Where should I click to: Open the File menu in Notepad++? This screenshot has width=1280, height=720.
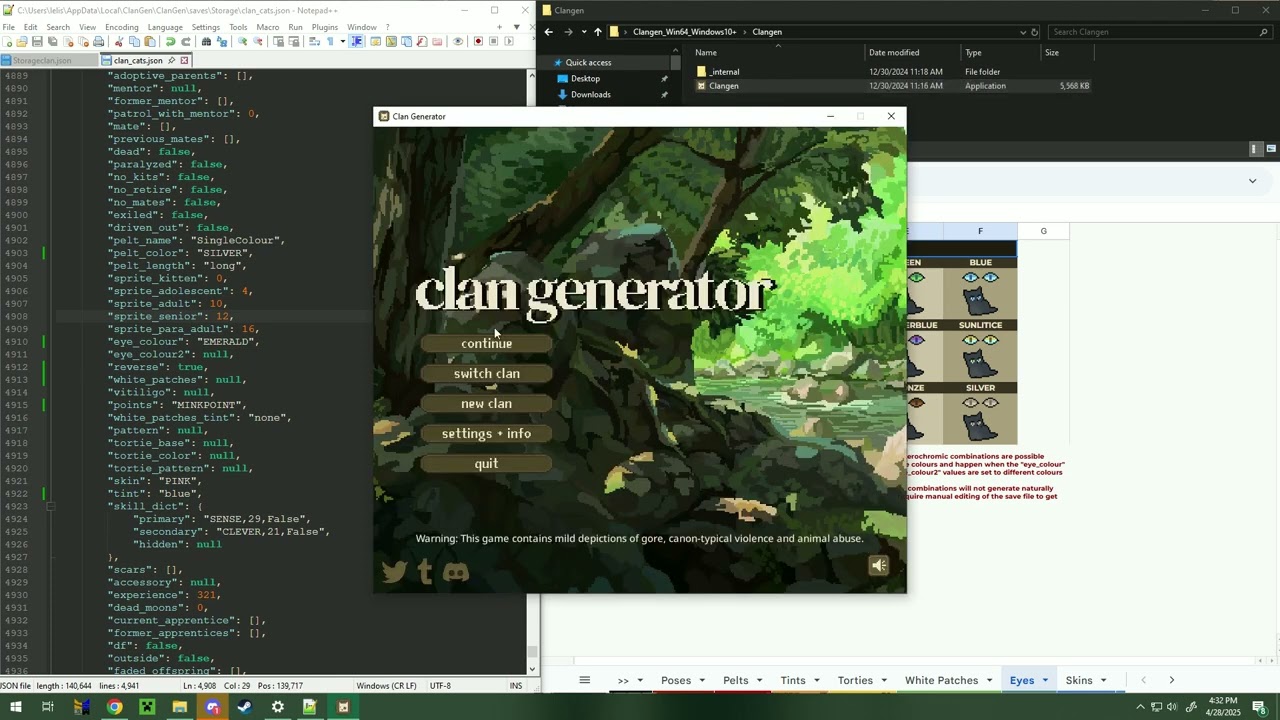pos(8,27)
